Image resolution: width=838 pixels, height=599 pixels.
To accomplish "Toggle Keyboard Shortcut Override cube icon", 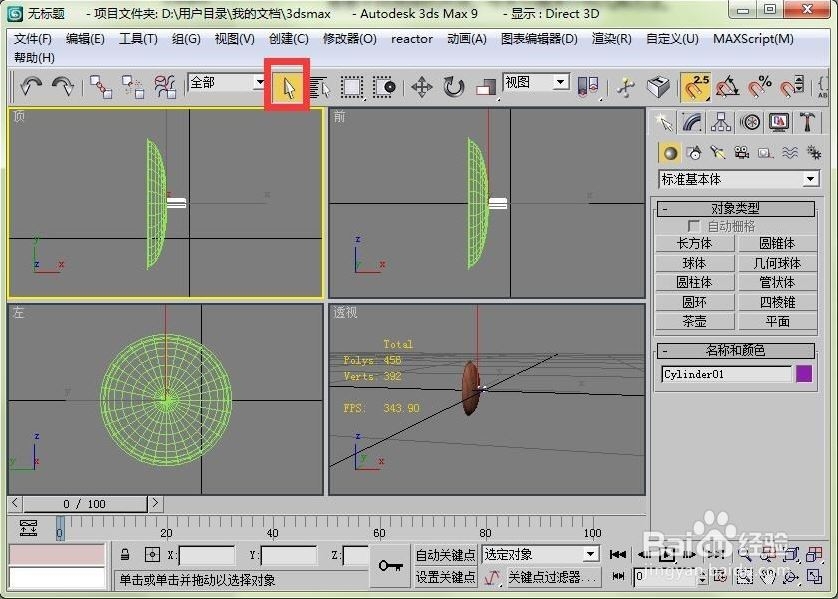I will click(658, 87).
